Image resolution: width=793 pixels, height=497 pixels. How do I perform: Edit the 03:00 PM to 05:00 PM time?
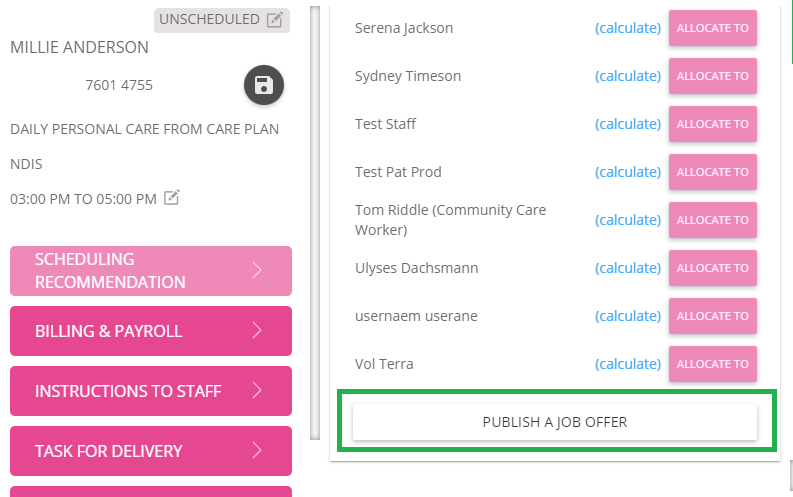click(x=172, y=197)
